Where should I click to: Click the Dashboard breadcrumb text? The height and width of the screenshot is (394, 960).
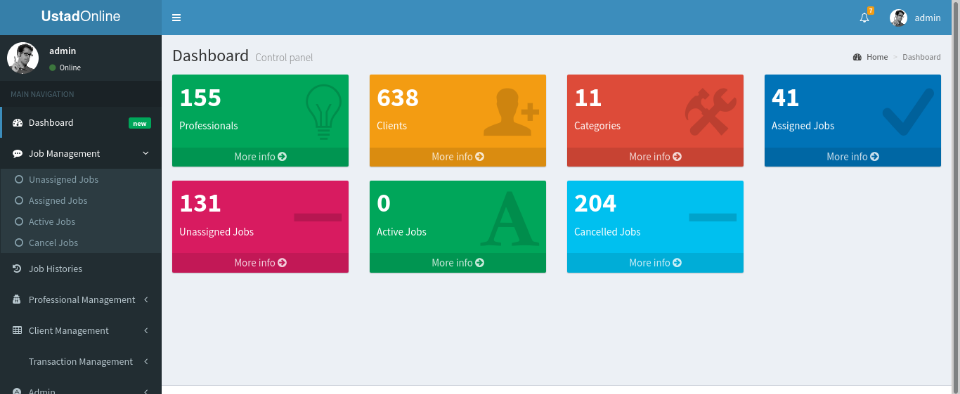(x=921, y=57)
